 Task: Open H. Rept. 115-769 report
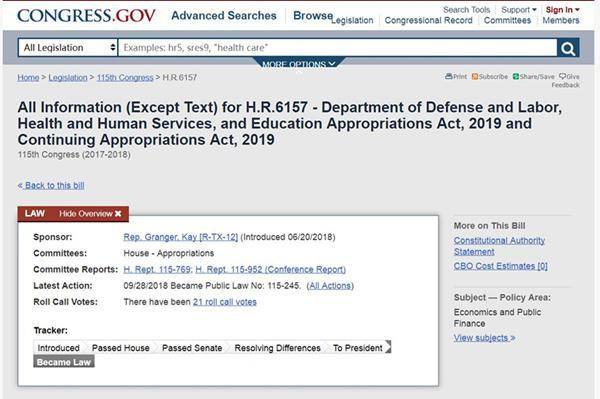(157, 270)
